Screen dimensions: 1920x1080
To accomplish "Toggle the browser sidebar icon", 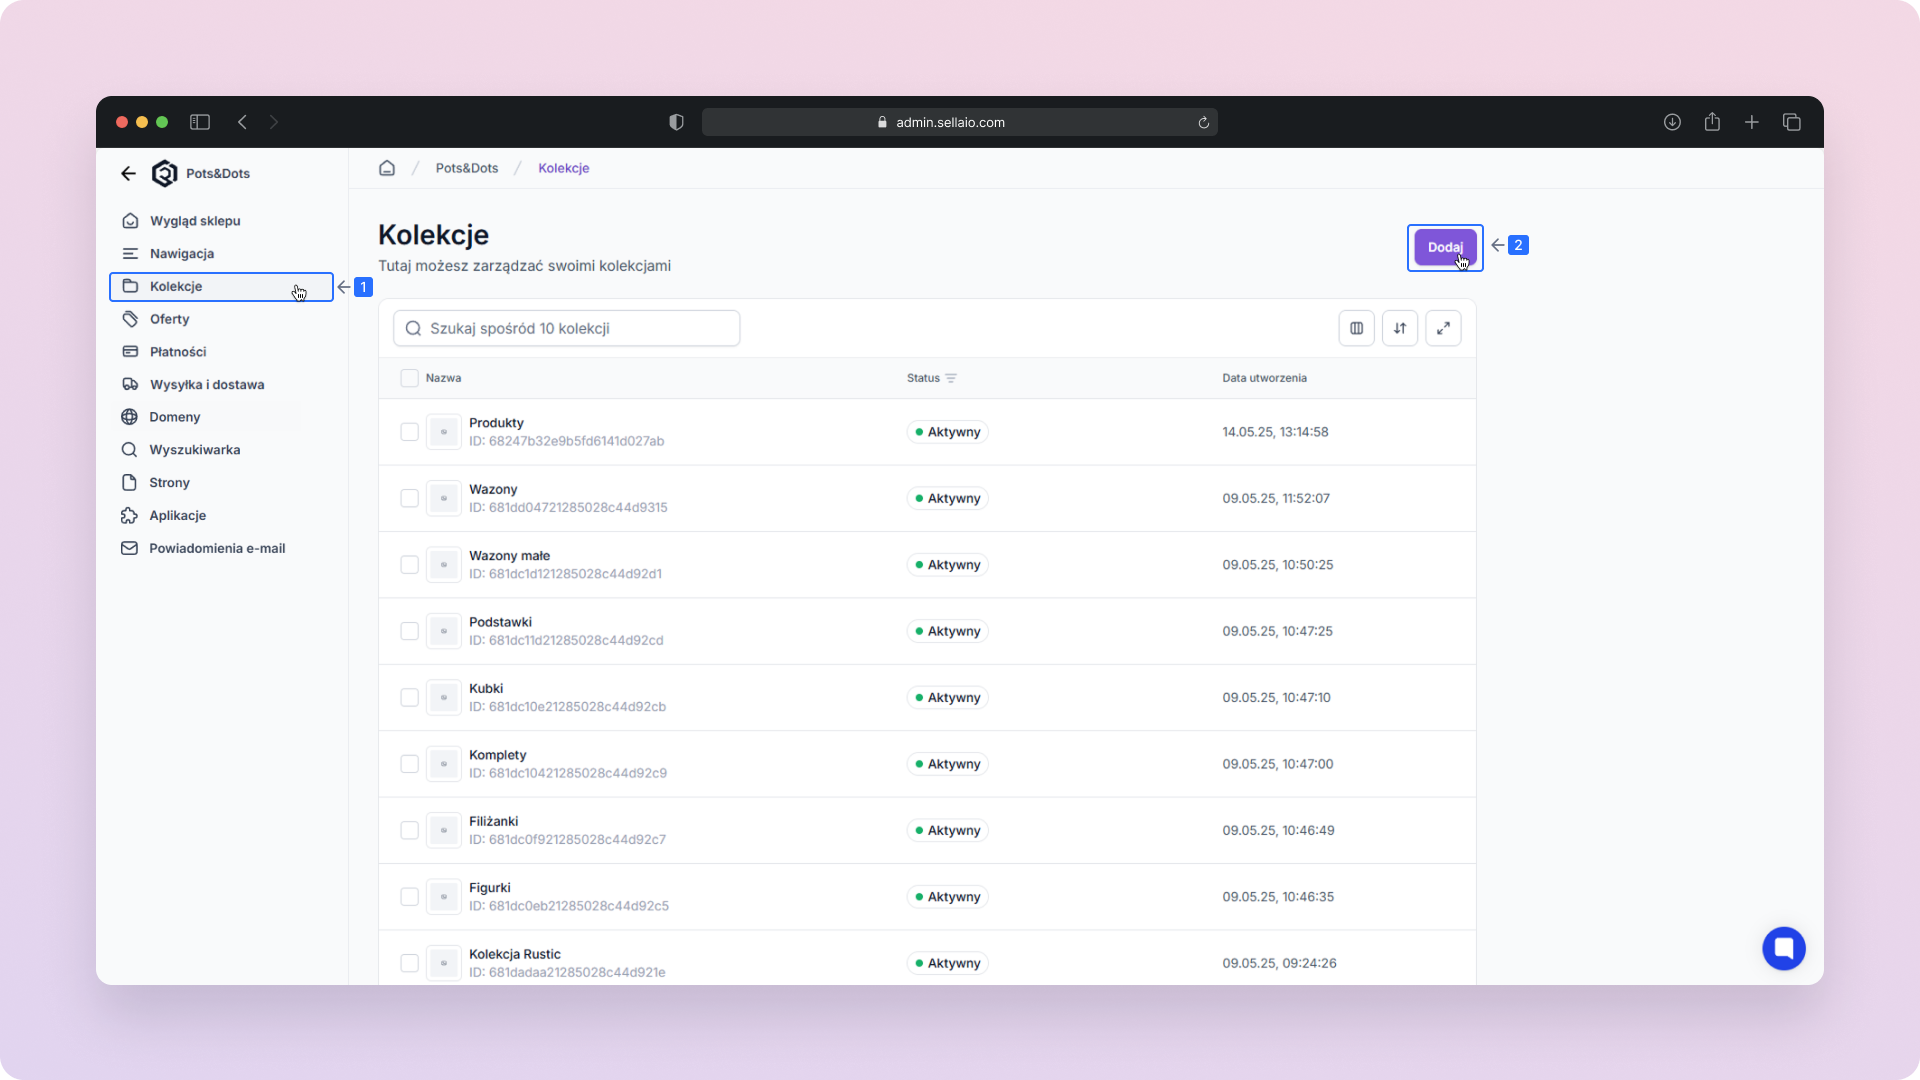I will 200,122.
